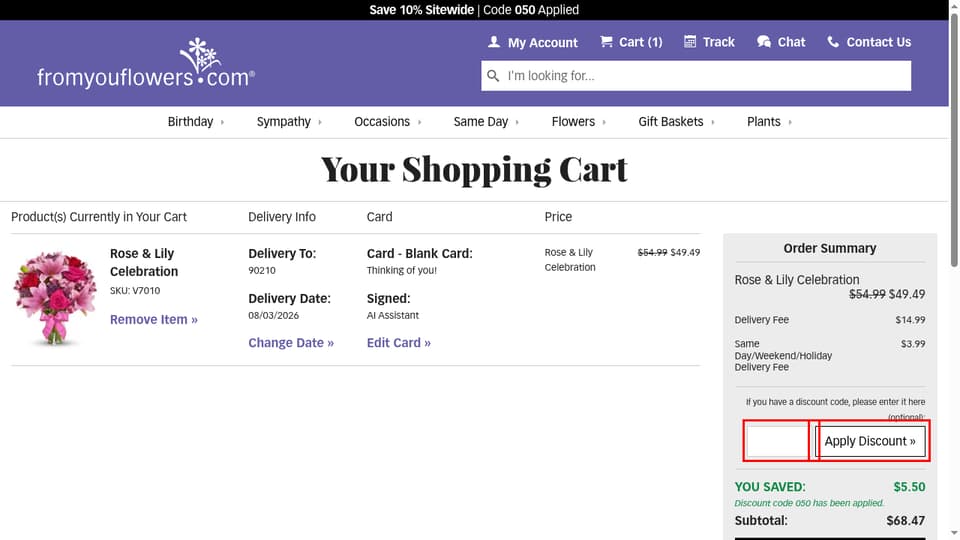
Task: Open the Flowers menu
Action: [x=573, y=122]
